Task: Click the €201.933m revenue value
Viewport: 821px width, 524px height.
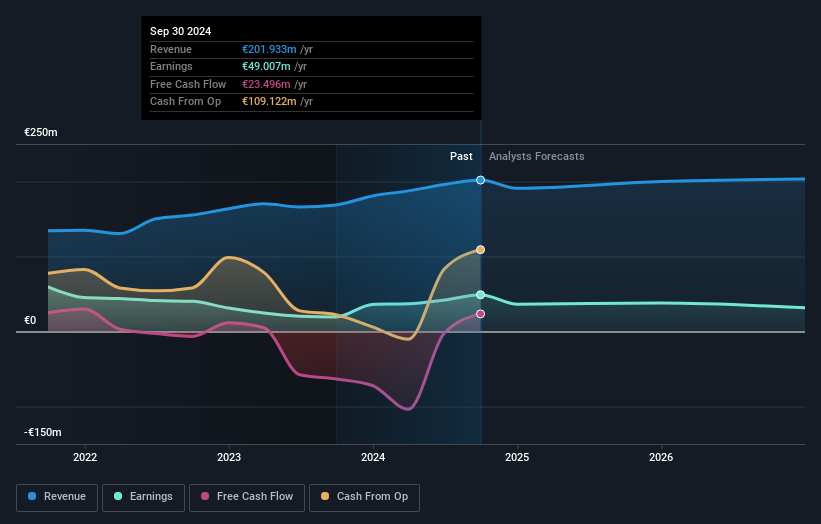Action: [x=269, y=49]
